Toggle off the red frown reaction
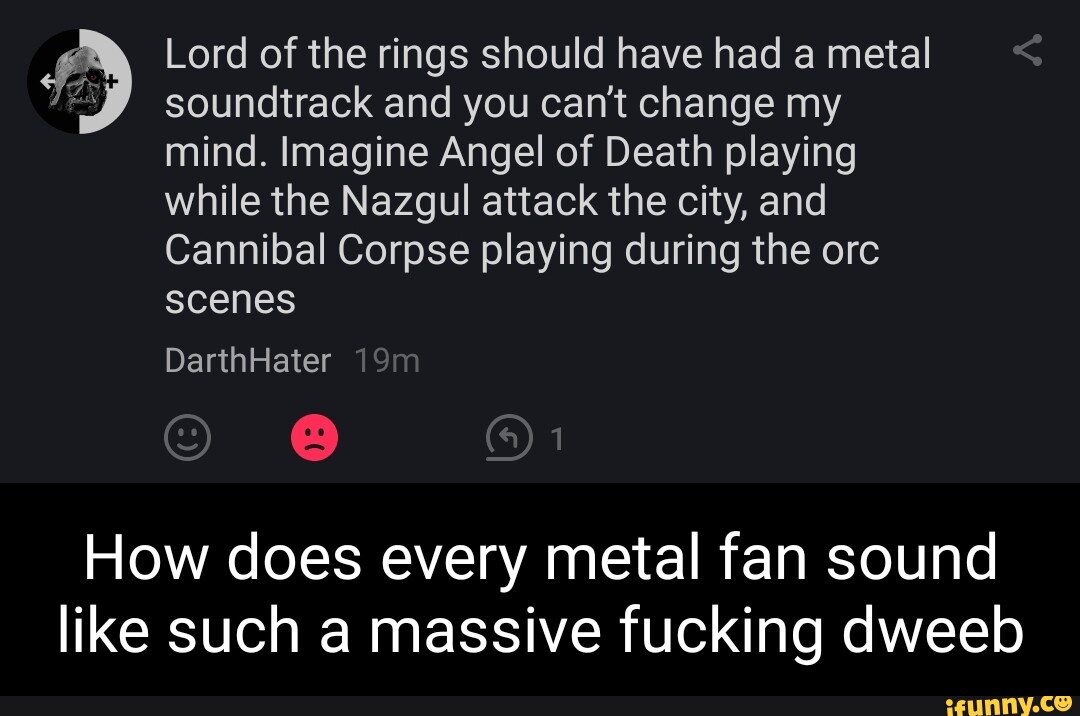Viewport: 1080px width, 716px height. 314,438
